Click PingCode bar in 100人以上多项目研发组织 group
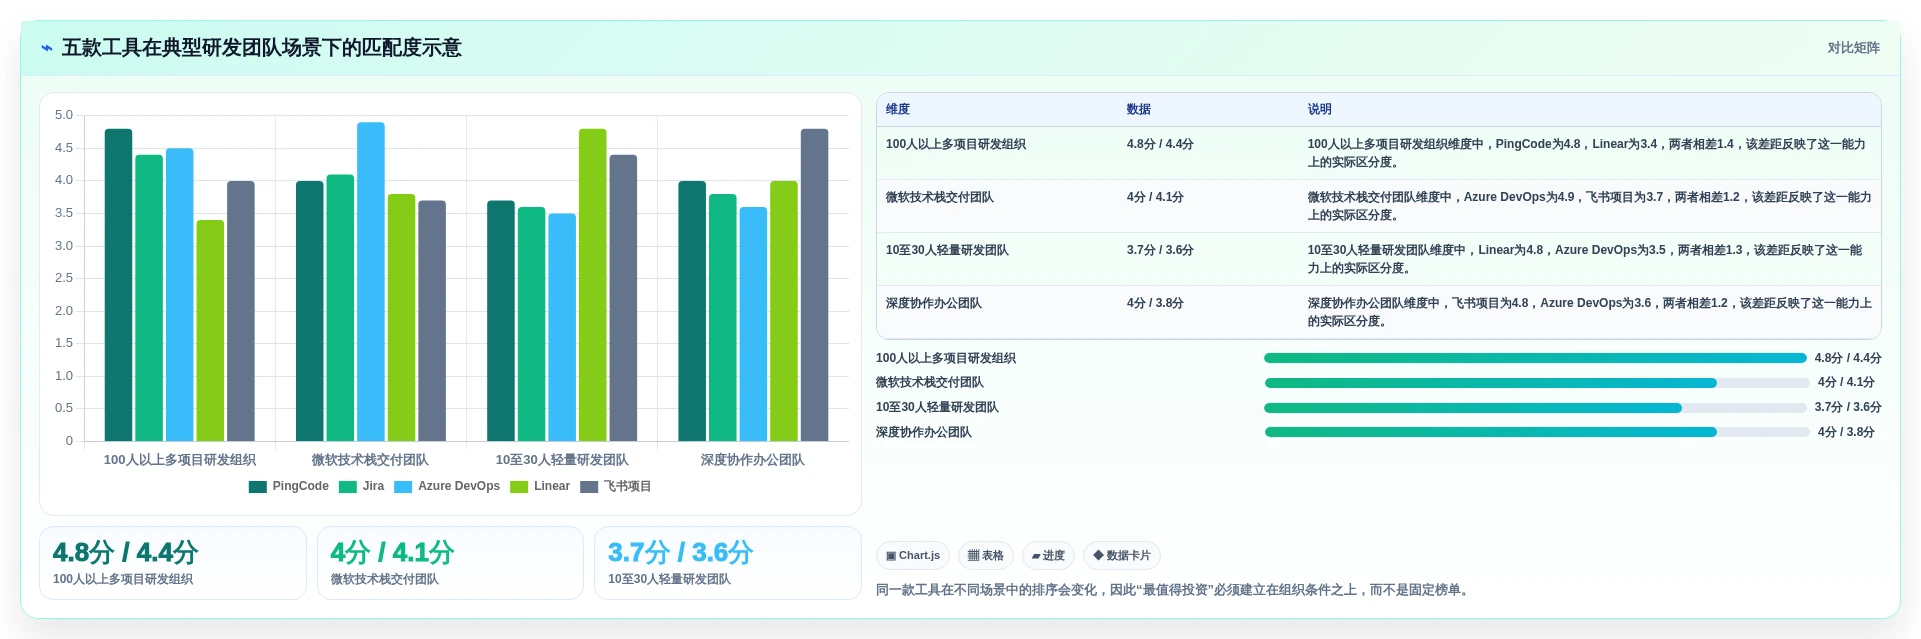The image size is (1921, 639). click(118, 285)
